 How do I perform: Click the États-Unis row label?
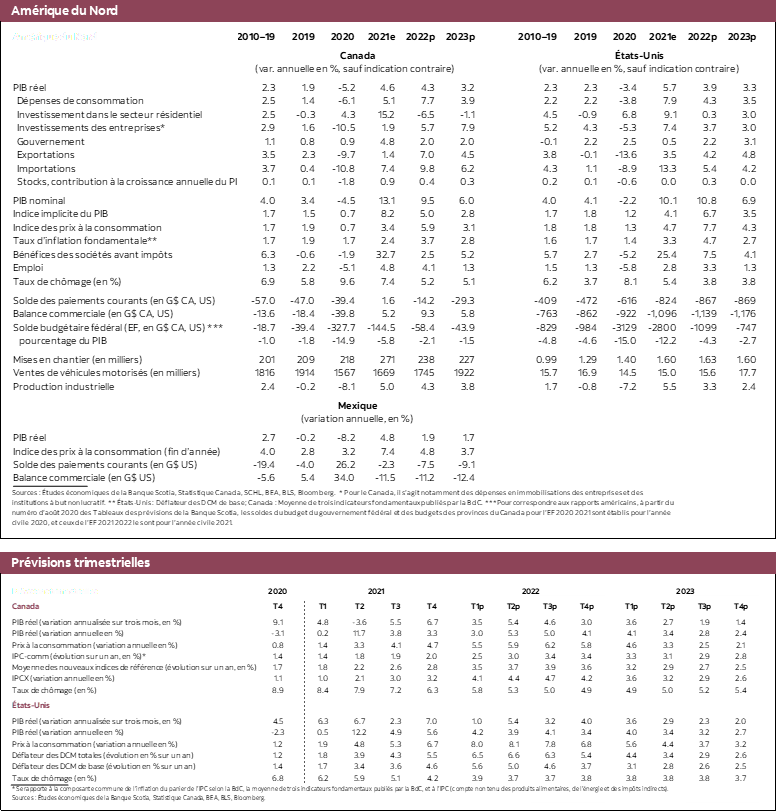[x=31, y=705]
